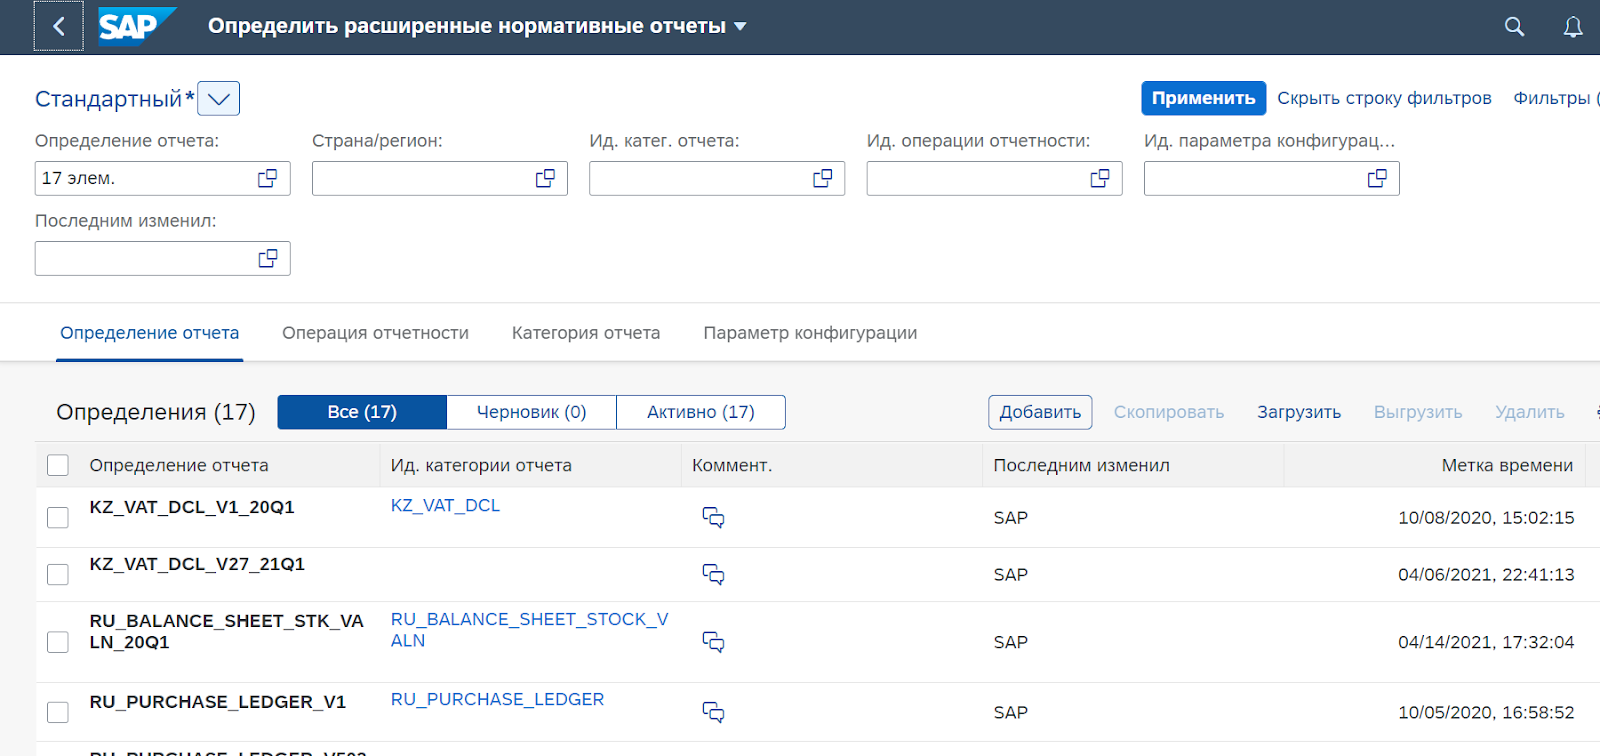
Task: Open value help for Ид. операции отчетности
Action: [x=1099, y=178]
